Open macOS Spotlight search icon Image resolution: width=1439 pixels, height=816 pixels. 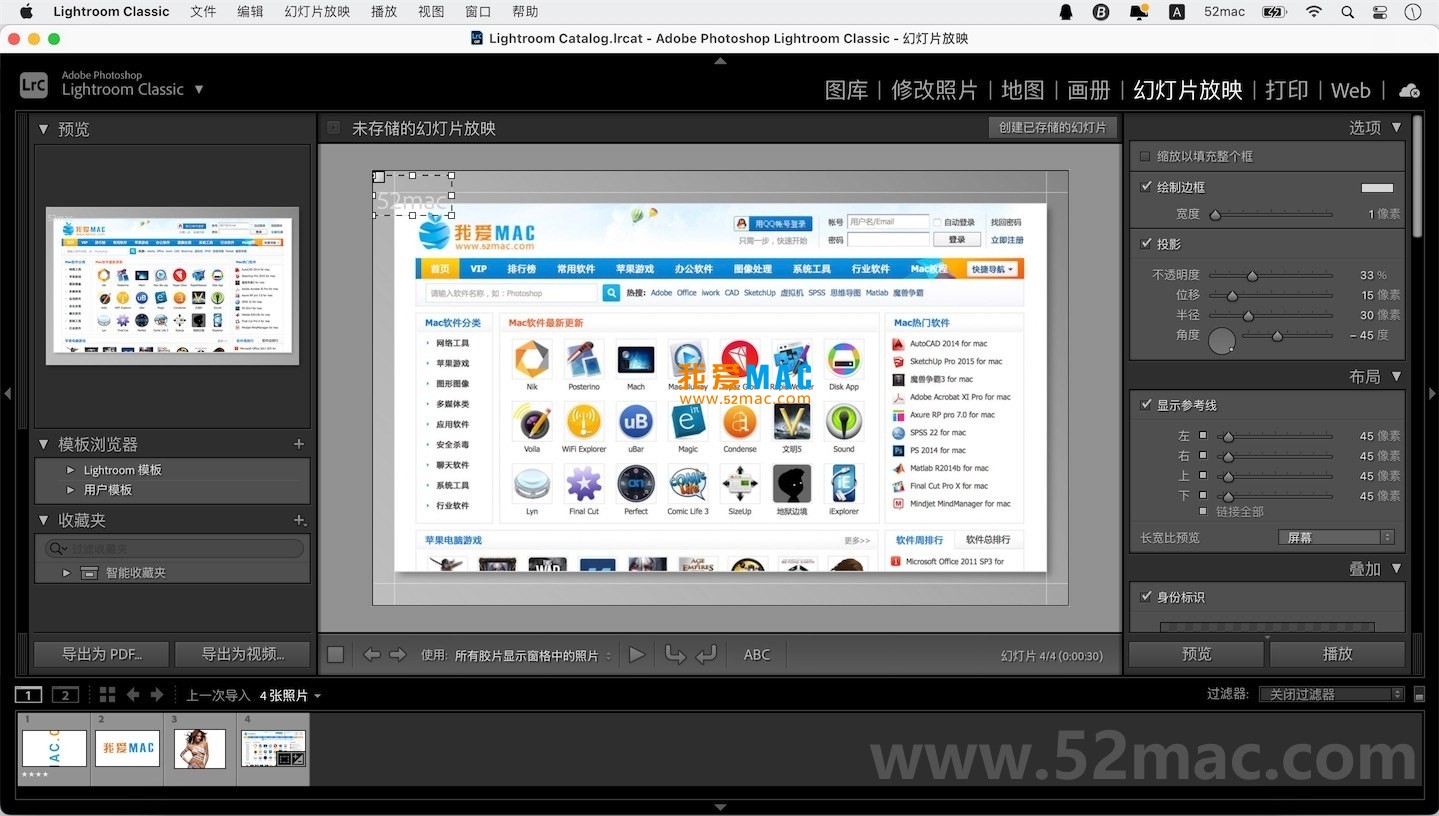[1348, 12]
